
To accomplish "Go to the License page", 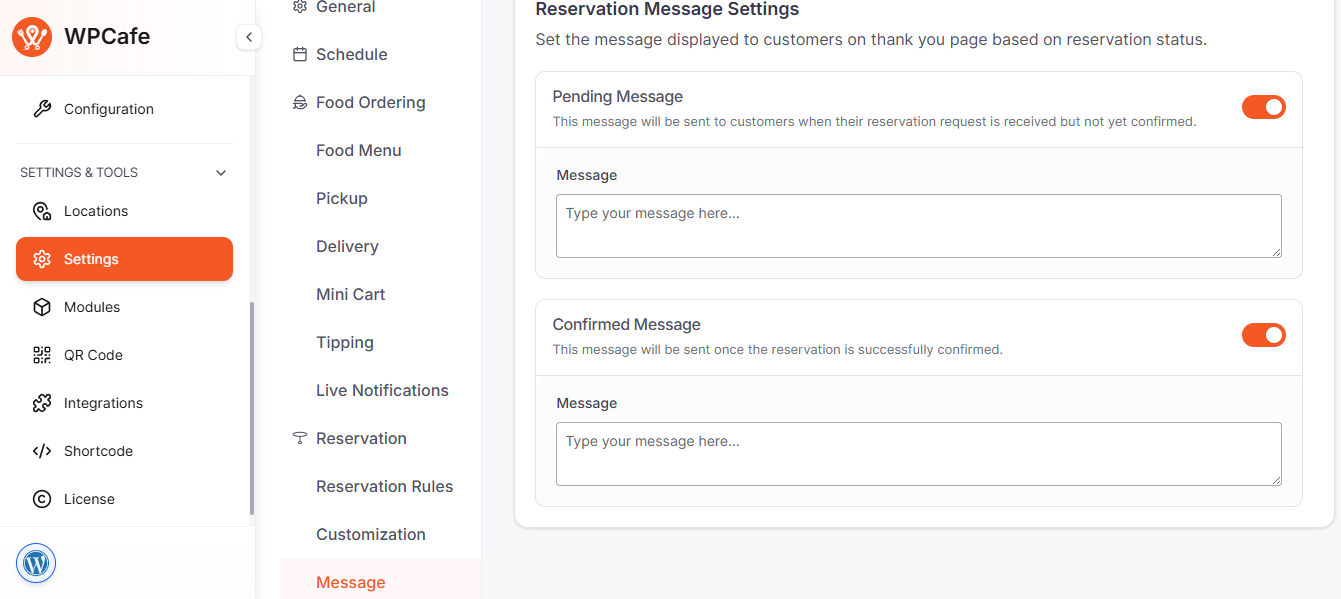I will (x=89, y=499).
